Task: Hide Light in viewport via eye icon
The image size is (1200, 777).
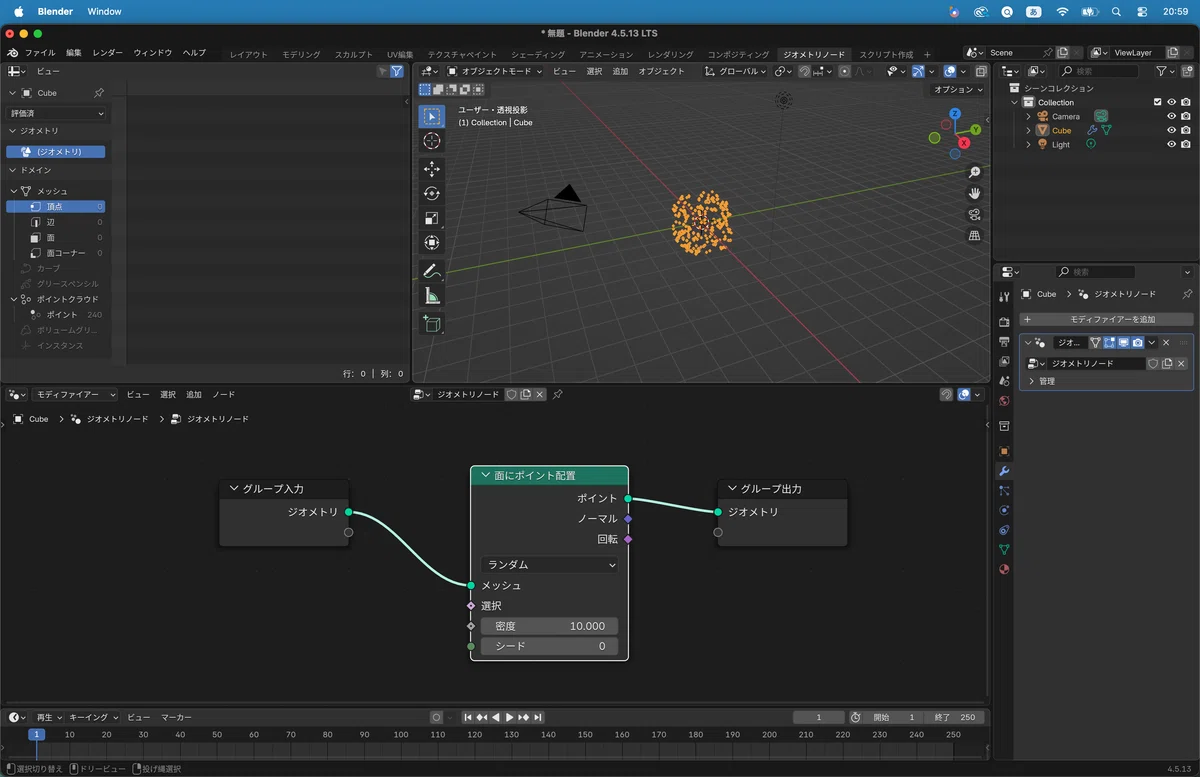Action: tap(1172, 144)
